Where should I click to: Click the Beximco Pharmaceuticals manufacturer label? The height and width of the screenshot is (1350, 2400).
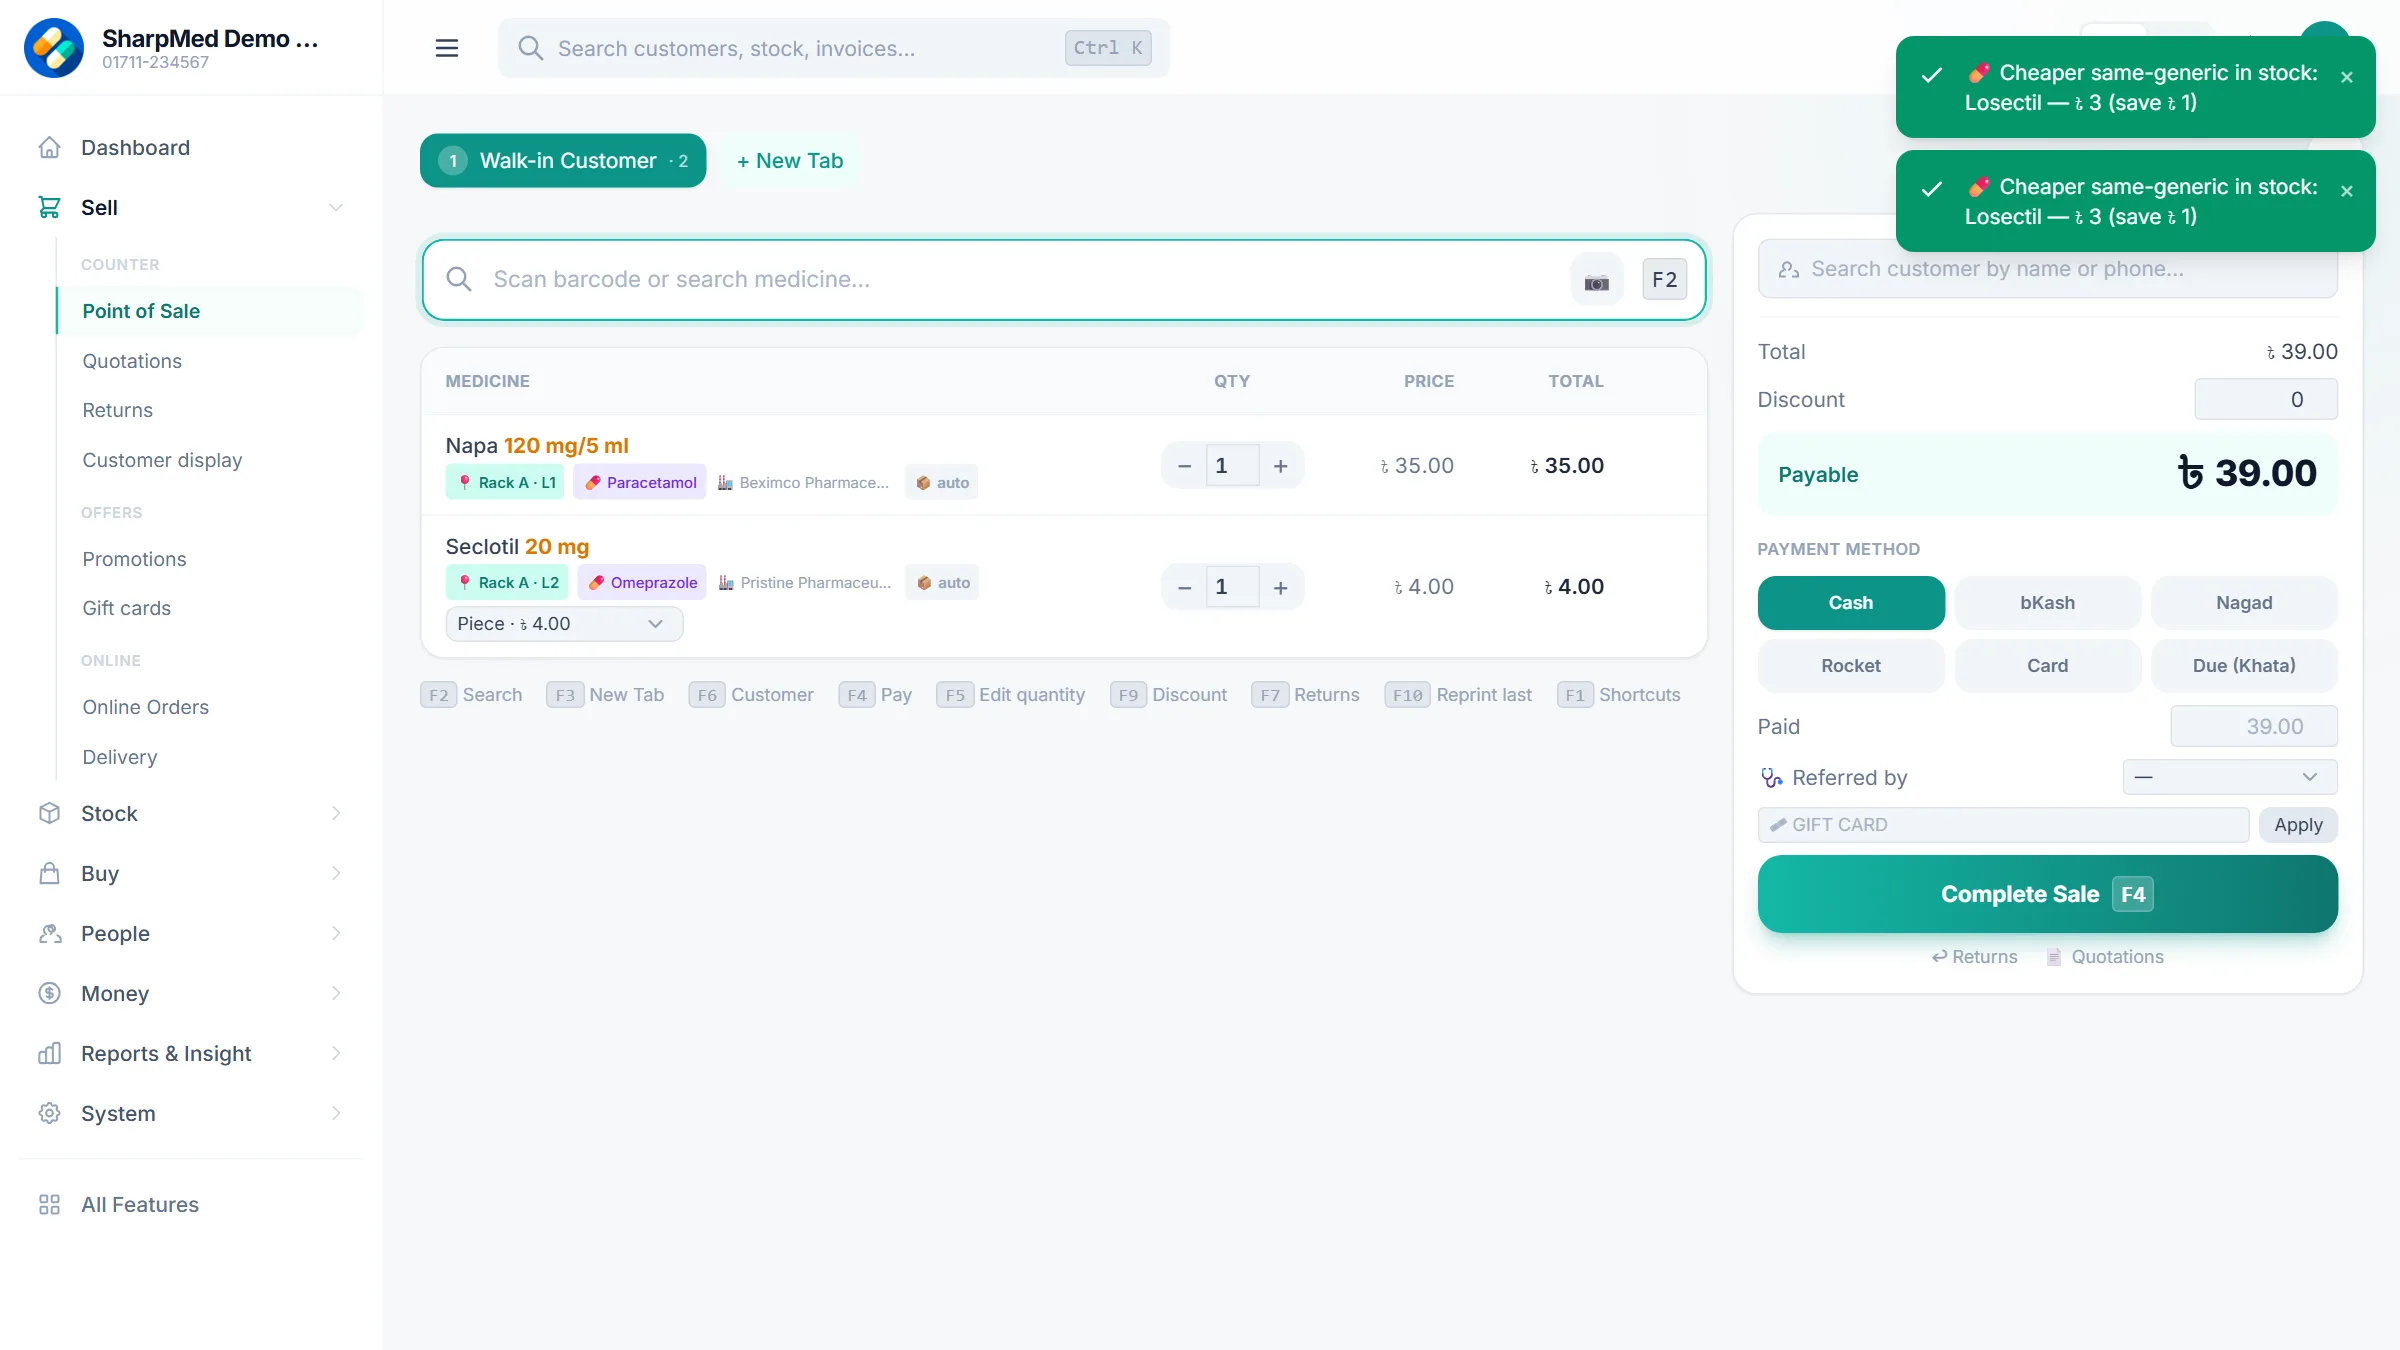pyautogui.click(x=803, y=482)
